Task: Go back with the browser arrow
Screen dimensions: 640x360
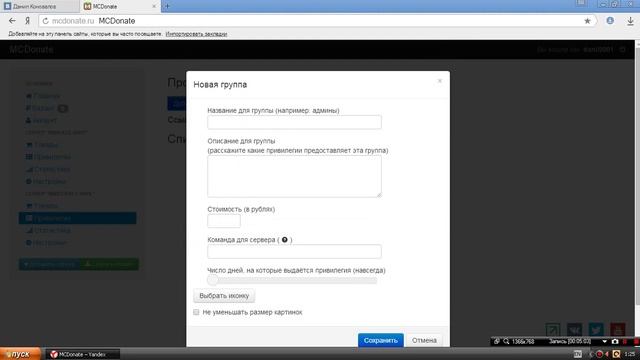Action: coord(12,21)
